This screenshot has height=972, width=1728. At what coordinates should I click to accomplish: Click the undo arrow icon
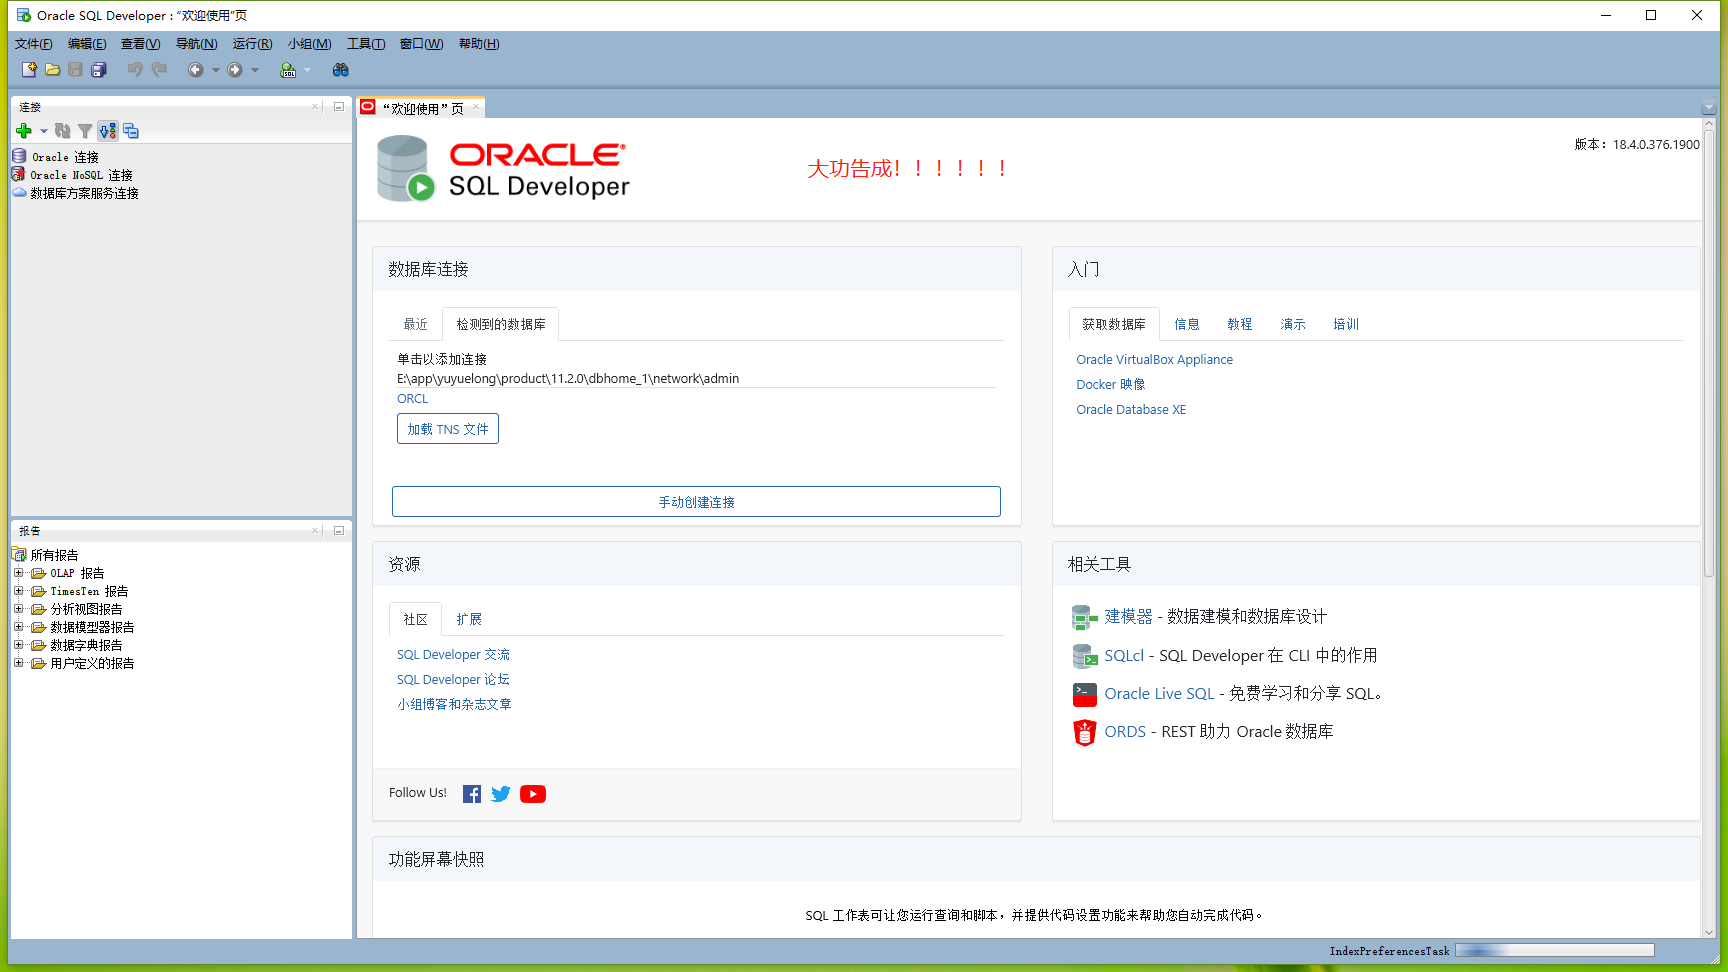pyautogui.click(x=136, y=70)
